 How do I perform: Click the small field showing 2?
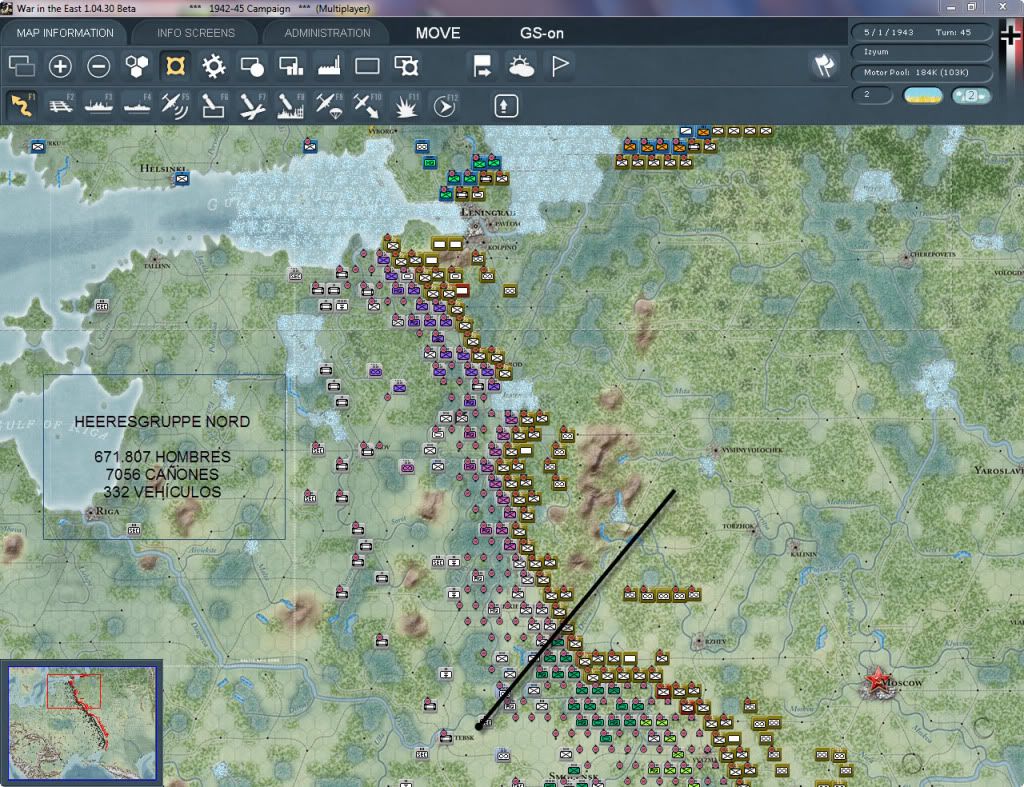click(872, 95)
